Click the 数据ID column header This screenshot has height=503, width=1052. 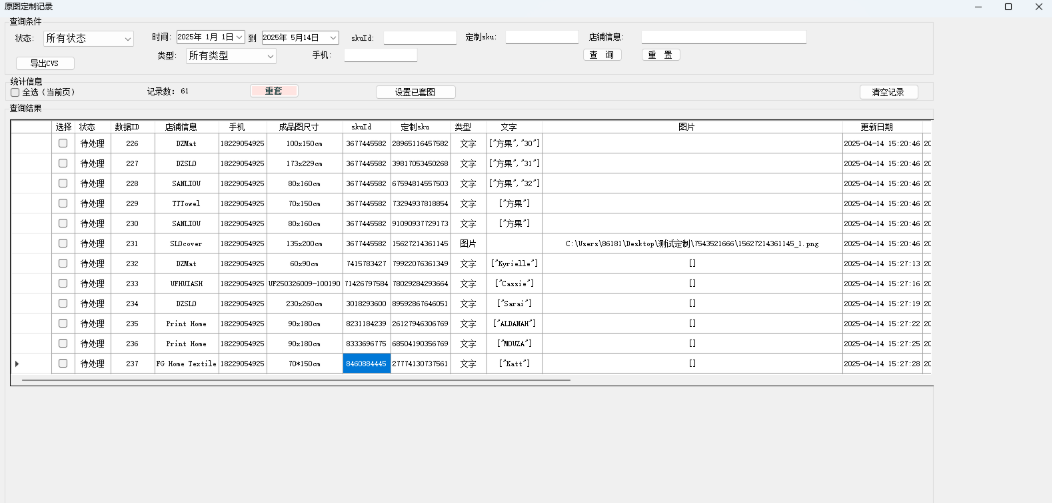point(127,127)
